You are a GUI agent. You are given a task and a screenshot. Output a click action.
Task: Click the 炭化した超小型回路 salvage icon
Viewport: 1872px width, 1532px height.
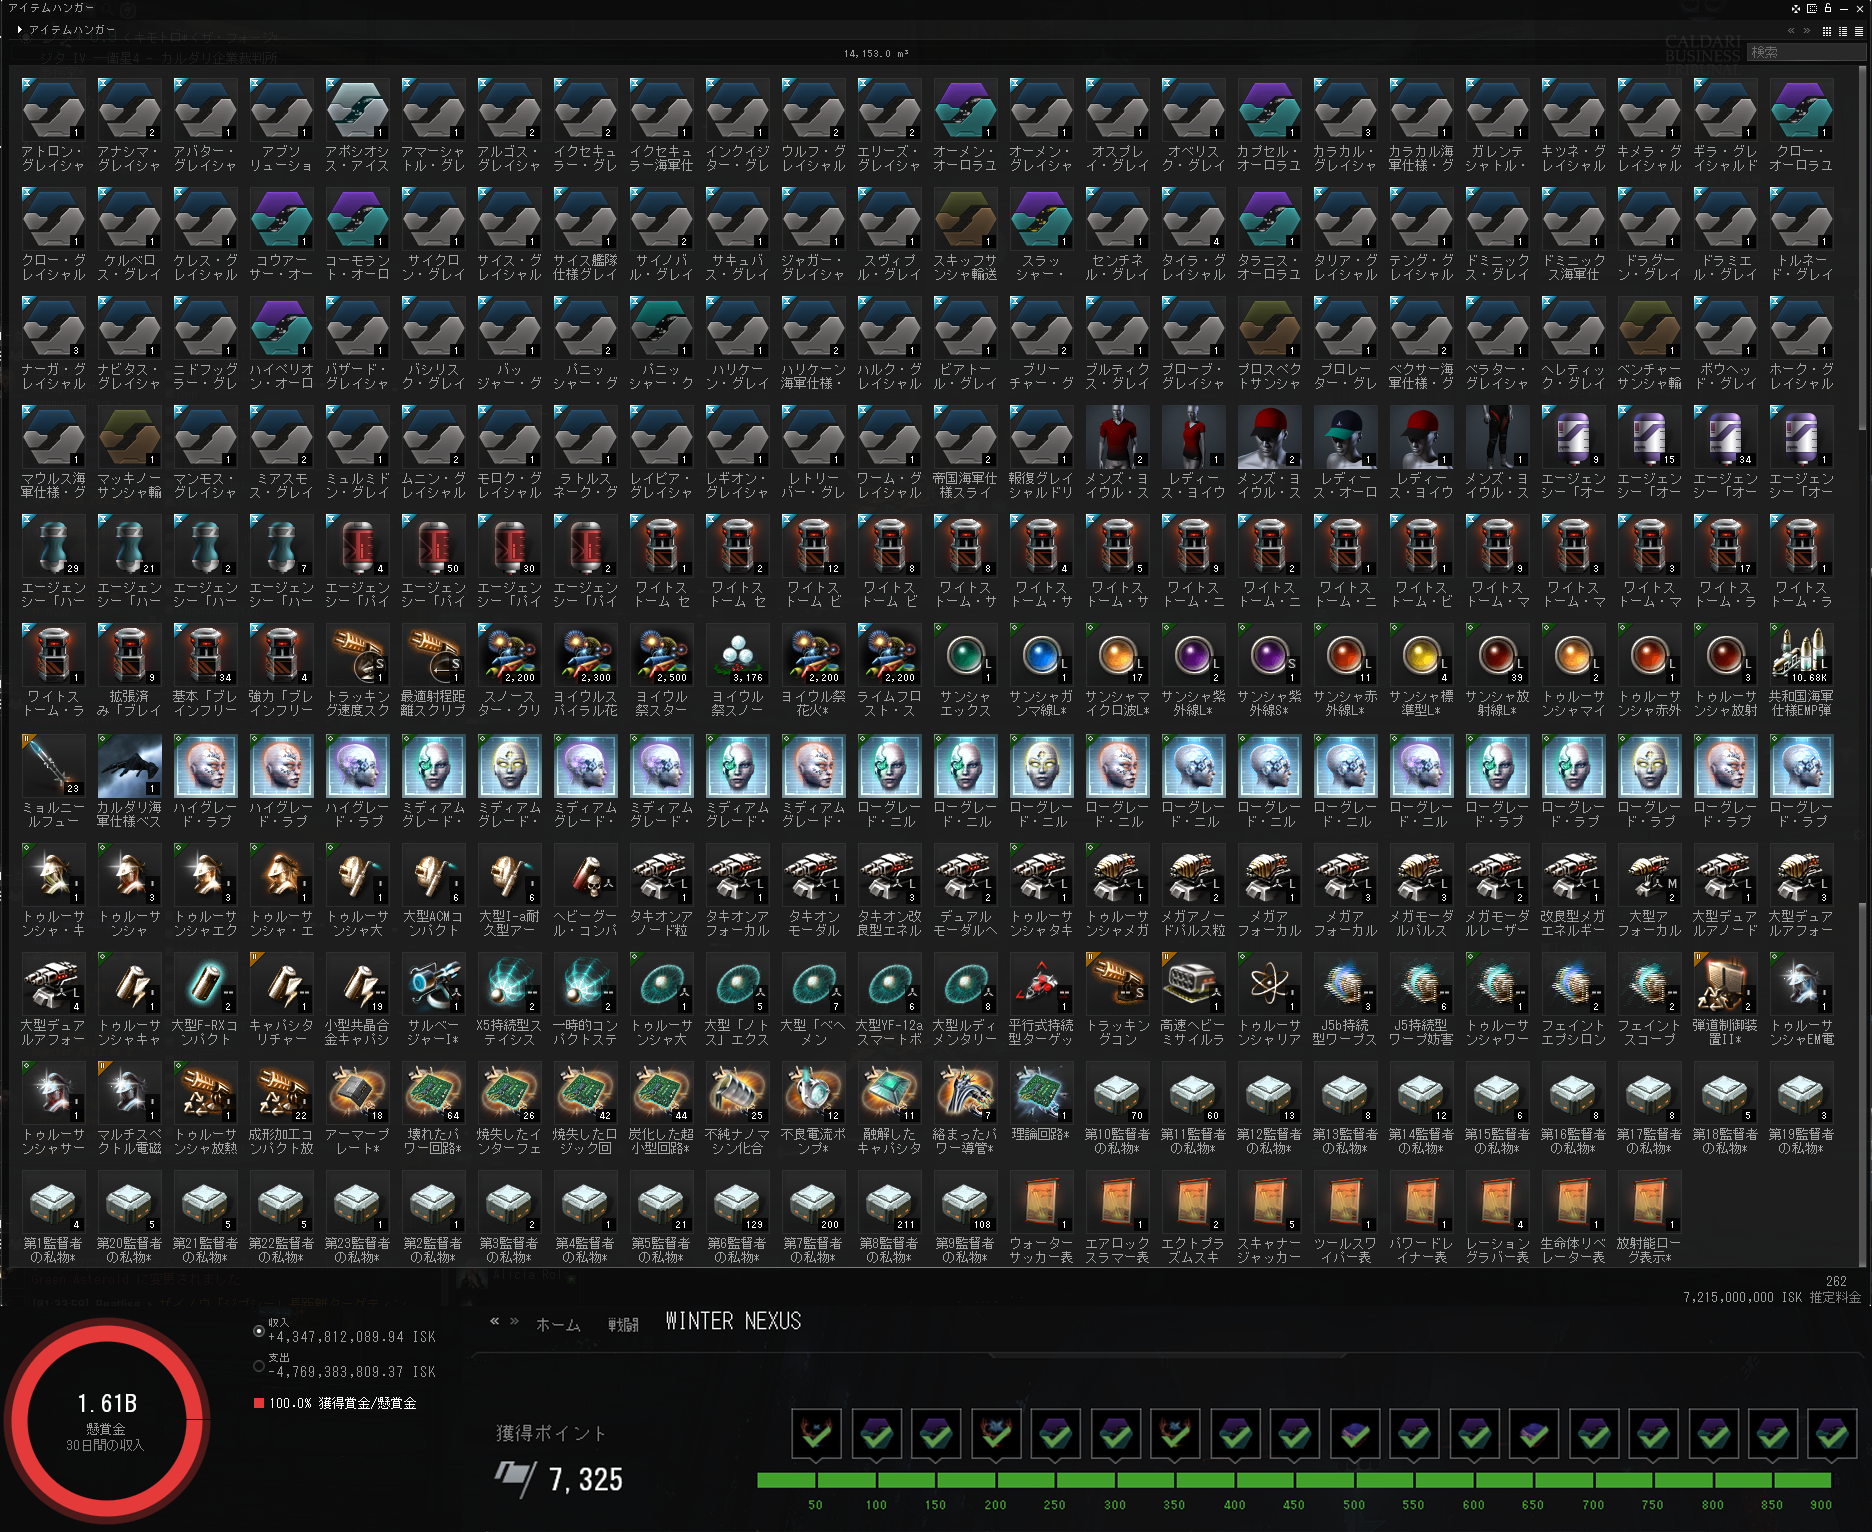coord(661,1093)
